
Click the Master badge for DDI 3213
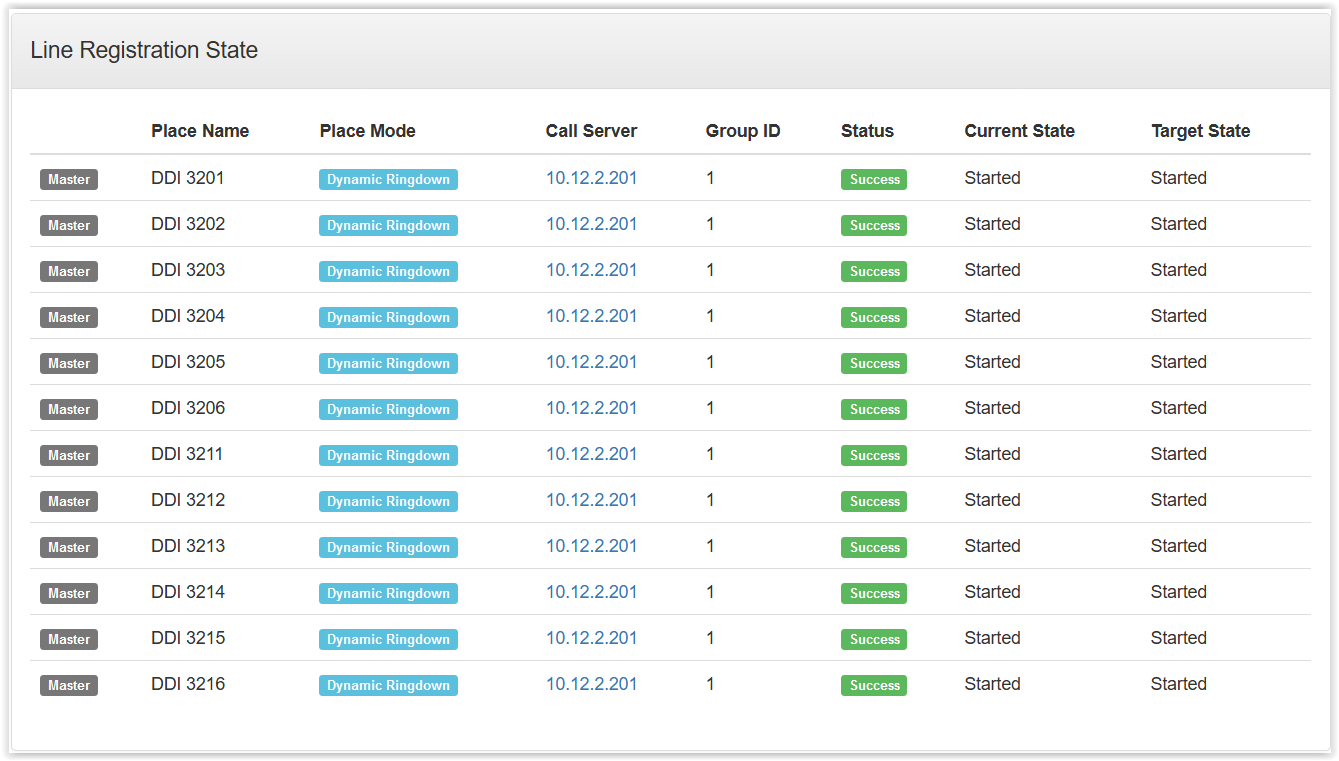[69, 548]
